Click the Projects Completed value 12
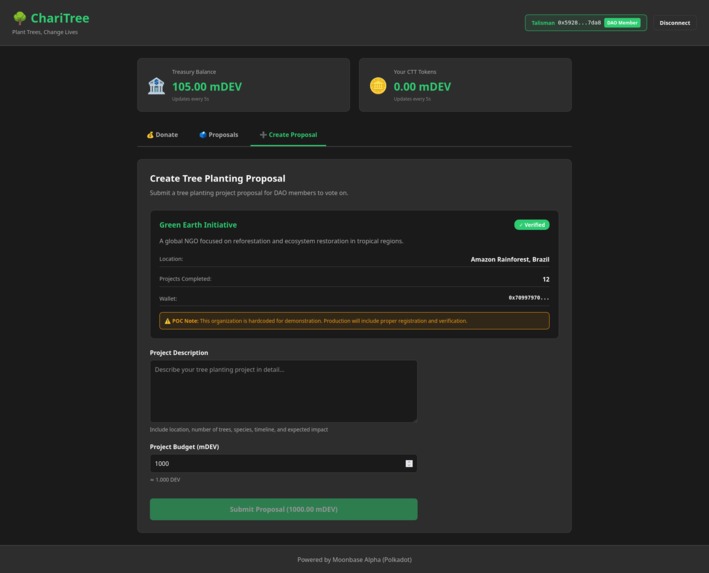Image resolution: width=709 pixels, height=573 pixels. [x=546, y=279]
